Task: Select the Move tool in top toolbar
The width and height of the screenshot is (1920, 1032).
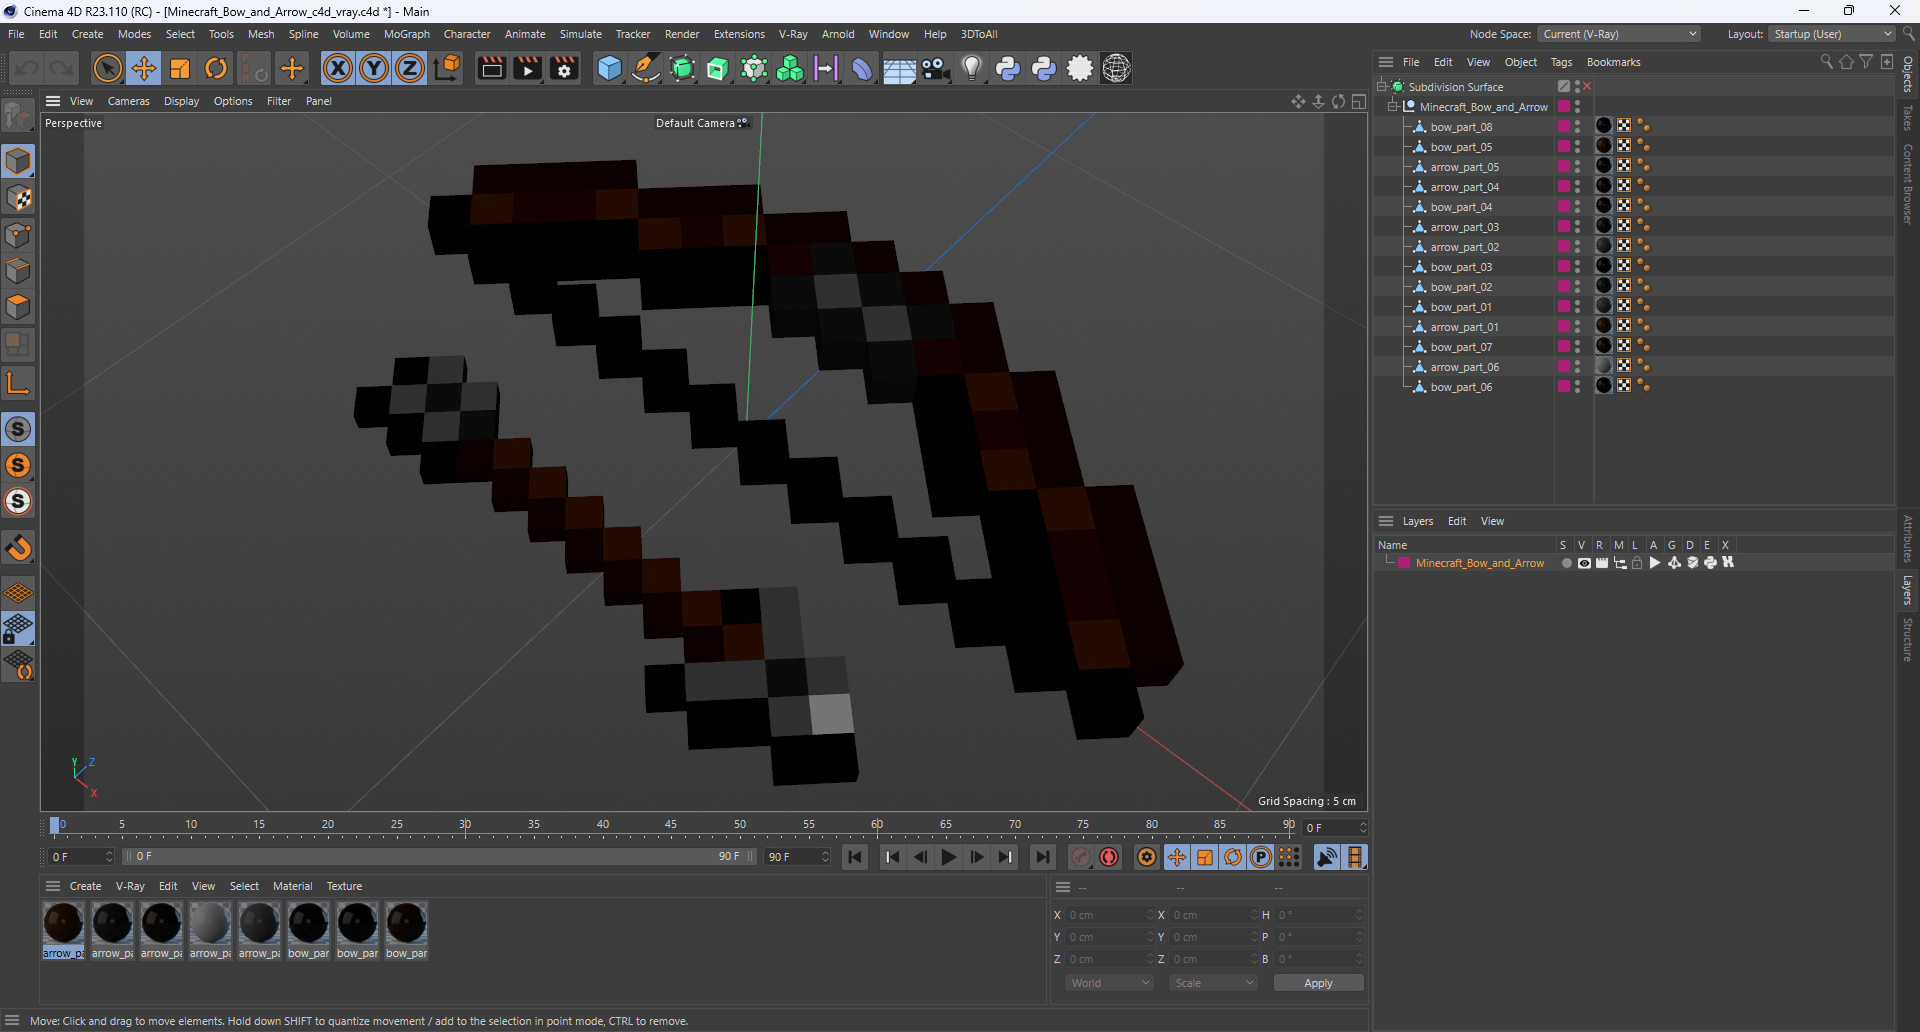Action: coord(144,68)
